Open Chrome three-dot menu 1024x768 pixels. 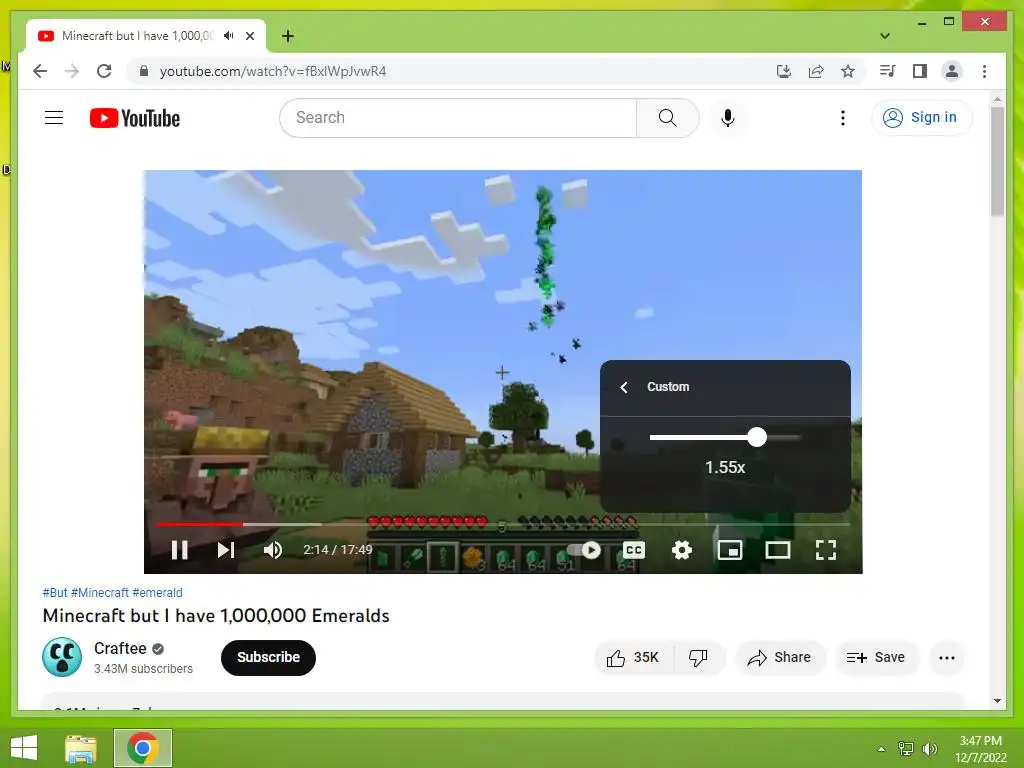tap(984, 71)
